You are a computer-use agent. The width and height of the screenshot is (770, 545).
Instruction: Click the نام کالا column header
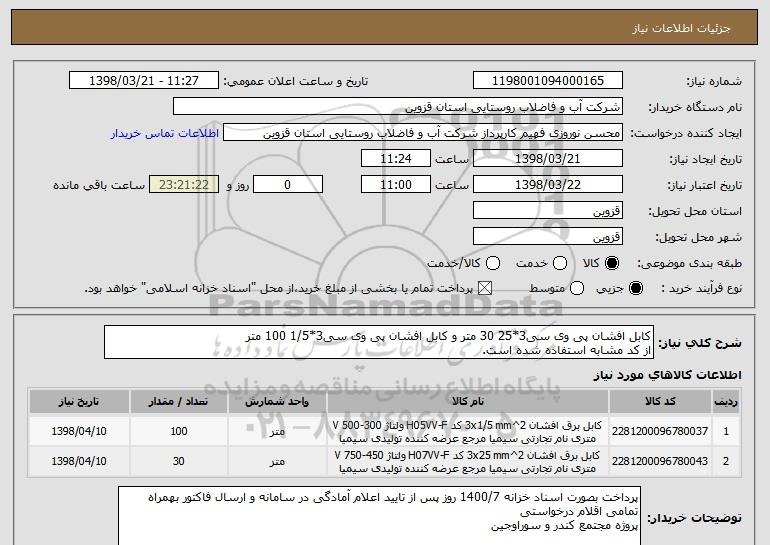pos(468,402)
